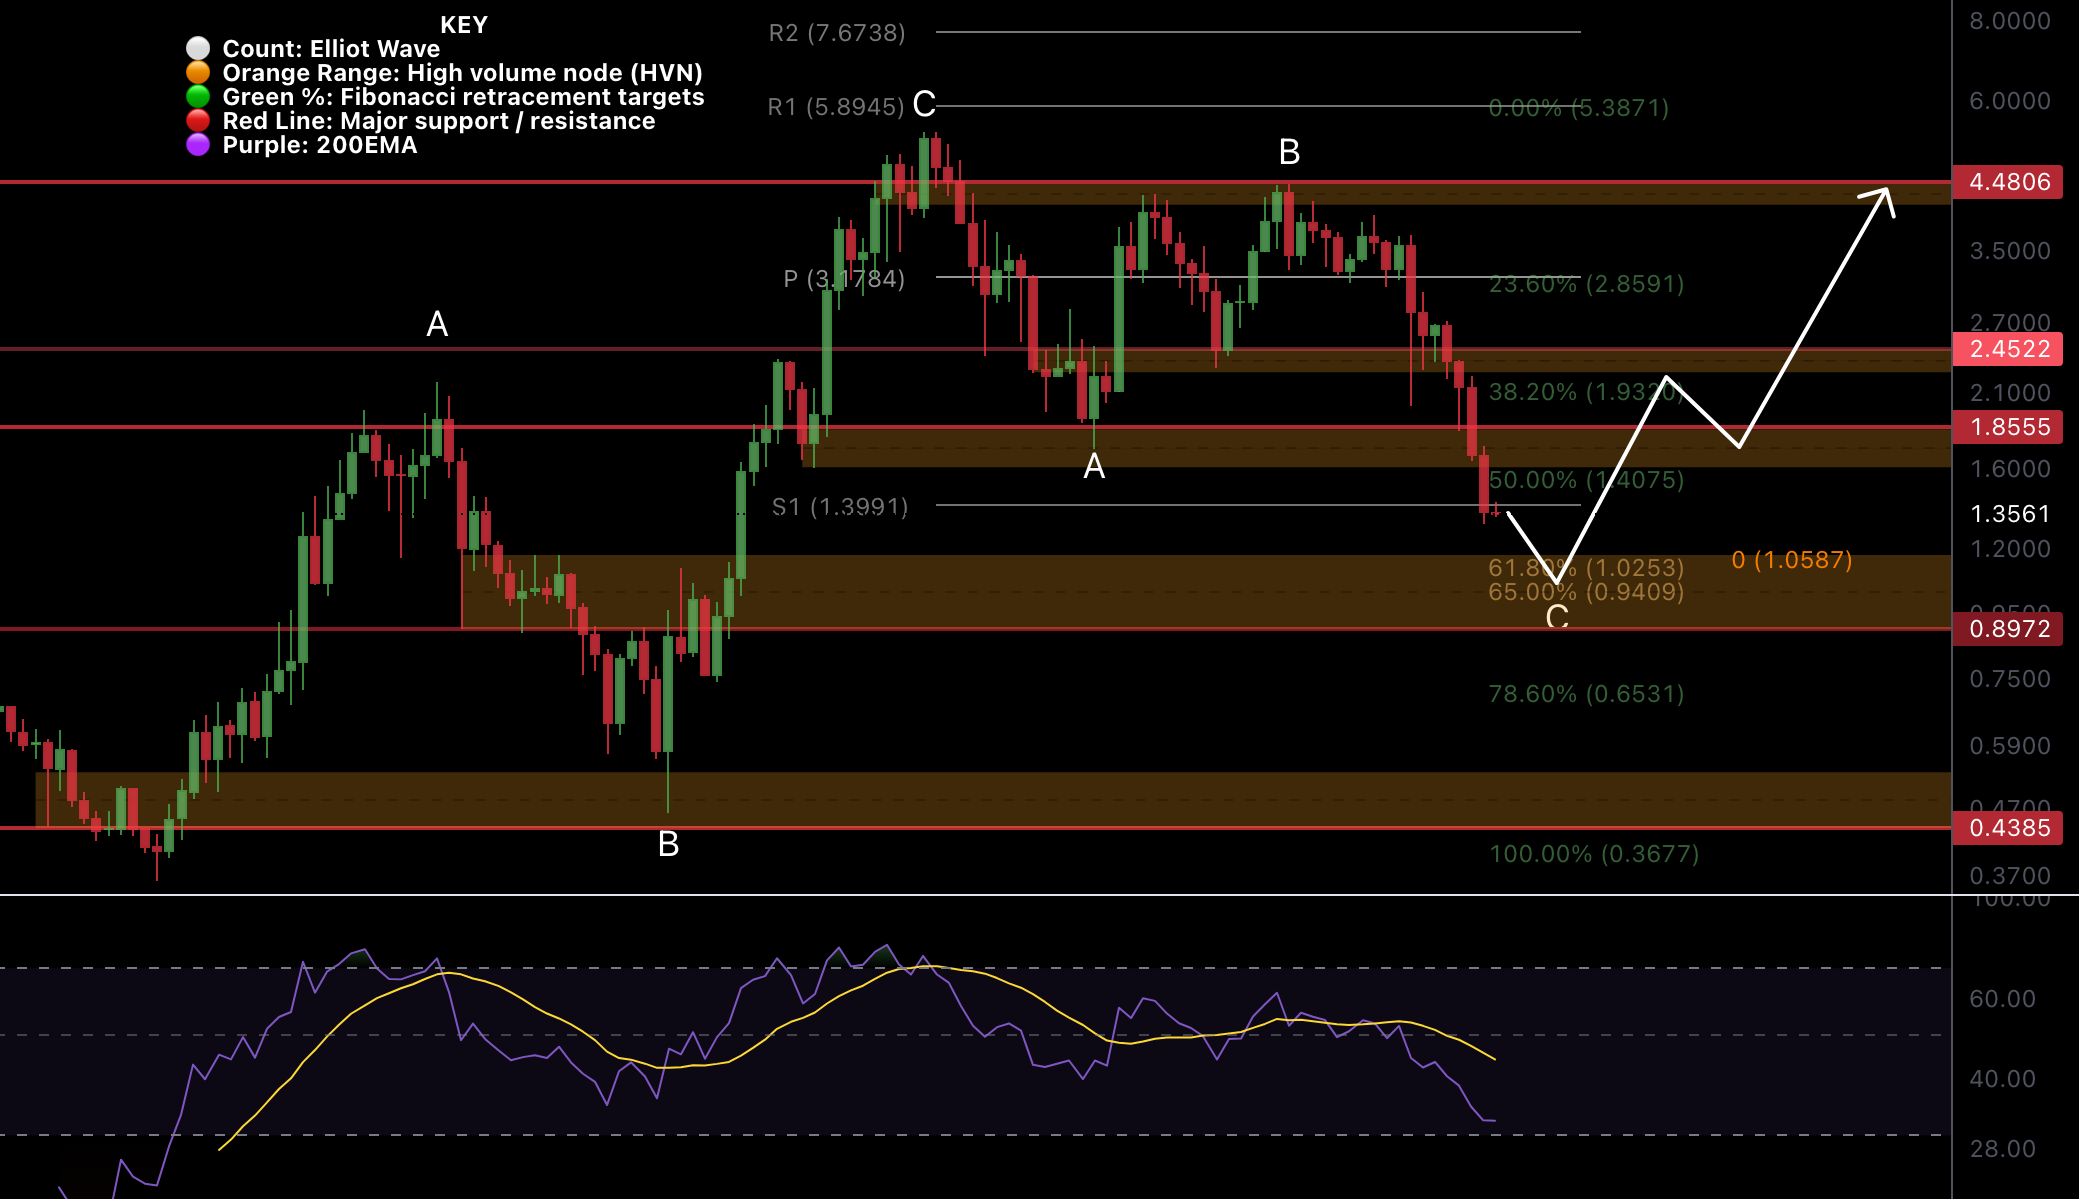Screen dimensions: 2079x1199
Task: Select the wave C label at the swing high
Action: 924,103
